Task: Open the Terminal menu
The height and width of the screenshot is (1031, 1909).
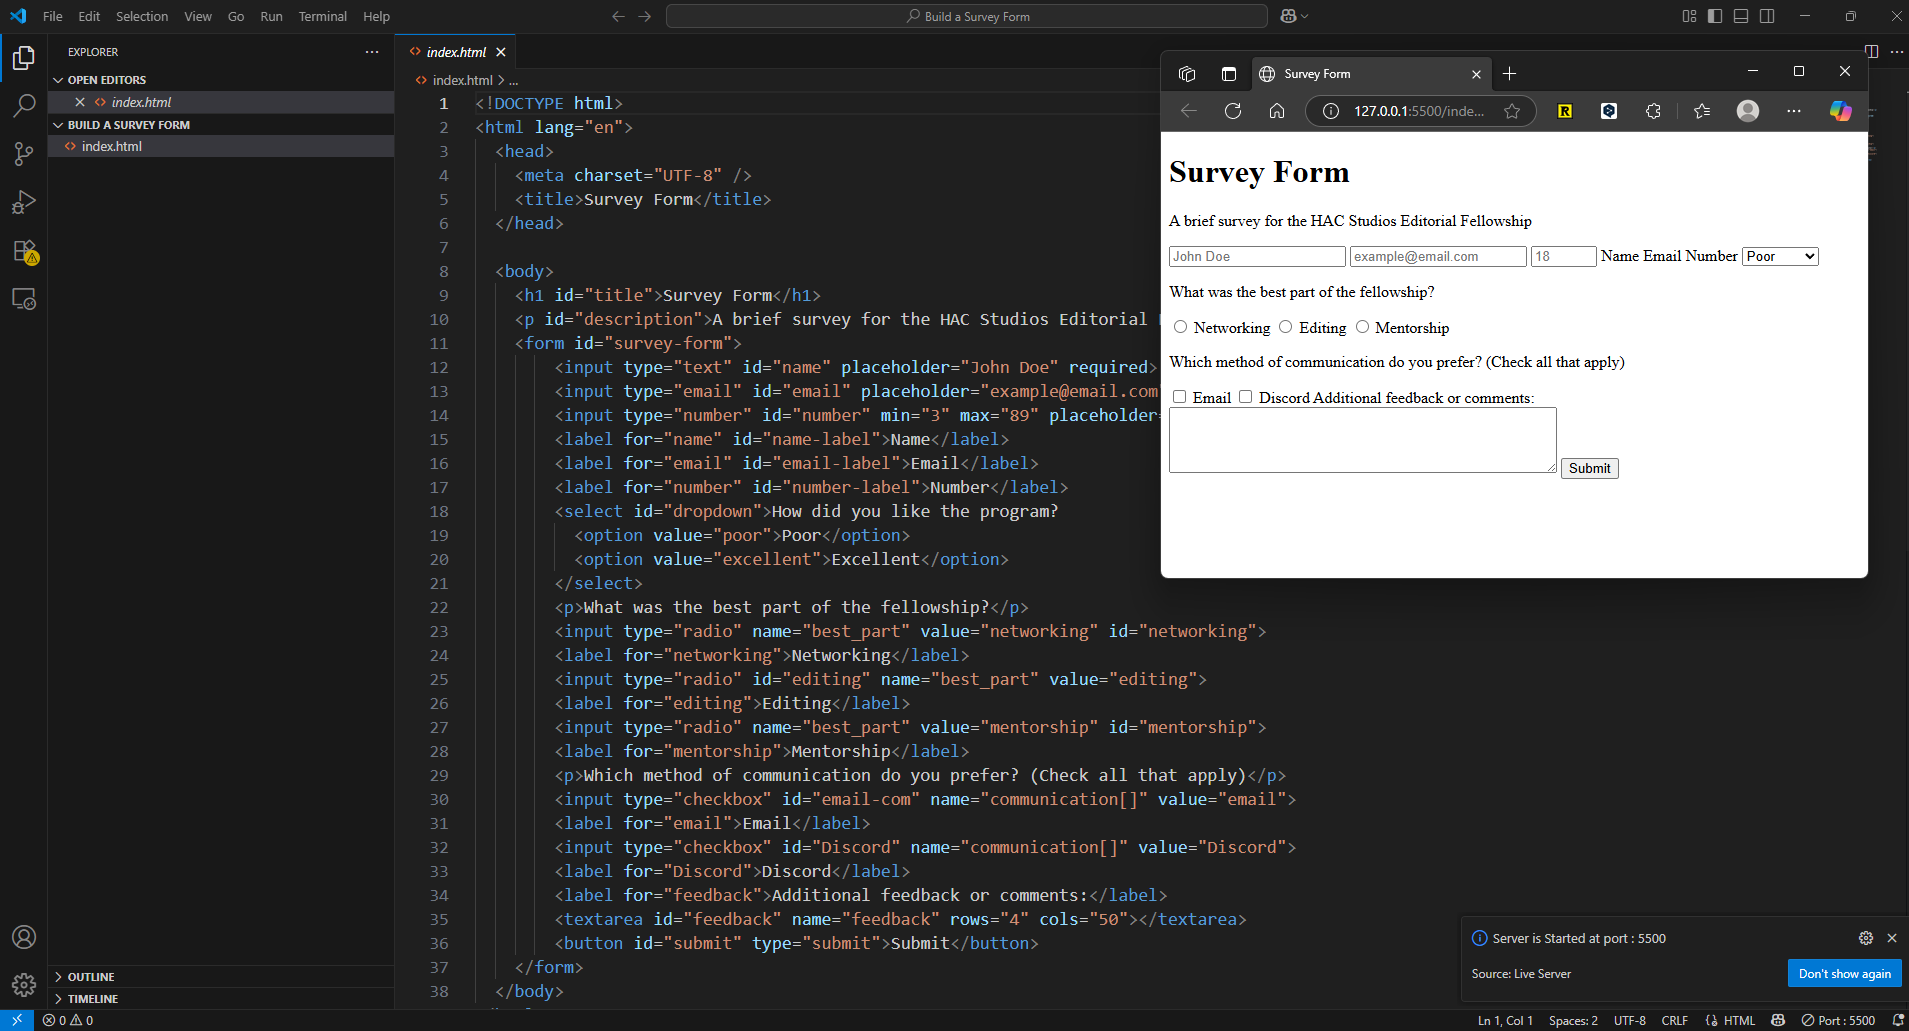Action: [x=322, y=16]
